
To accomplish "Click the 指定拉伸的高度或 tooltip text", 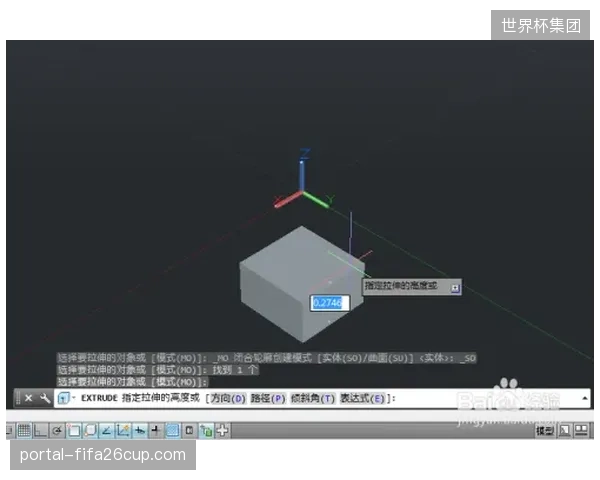I will pos(401,286).
